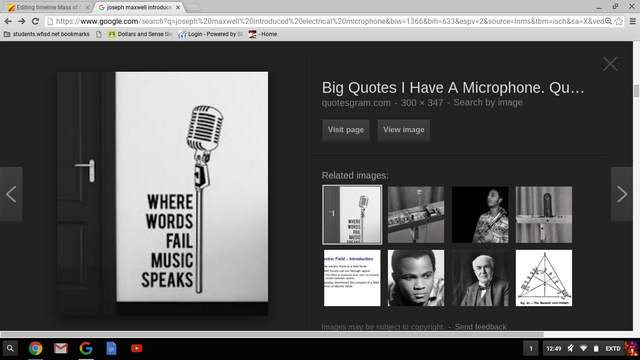640x360 pixels.
Task: Open the Electric Field Introduction thumbnail
Action: [352, 278]
